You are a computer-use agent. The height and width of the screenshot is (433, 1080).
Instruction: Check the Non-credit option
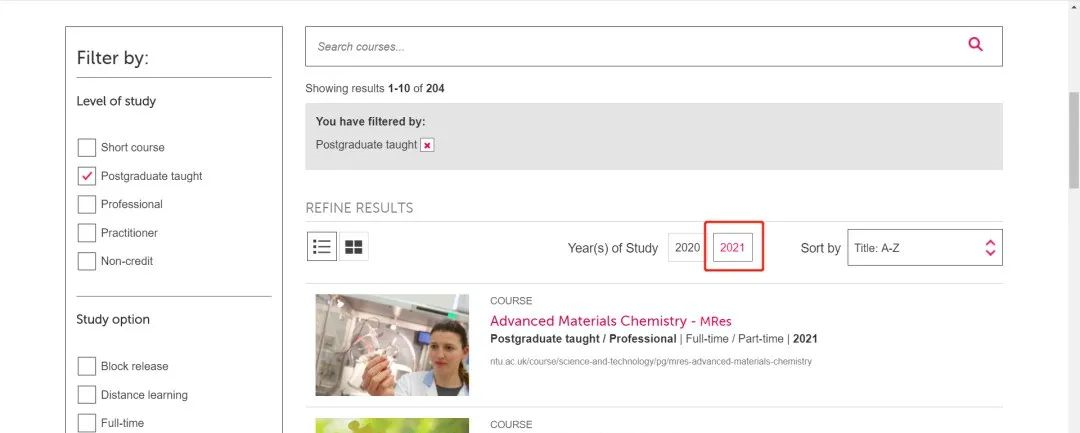pos(87,261)
